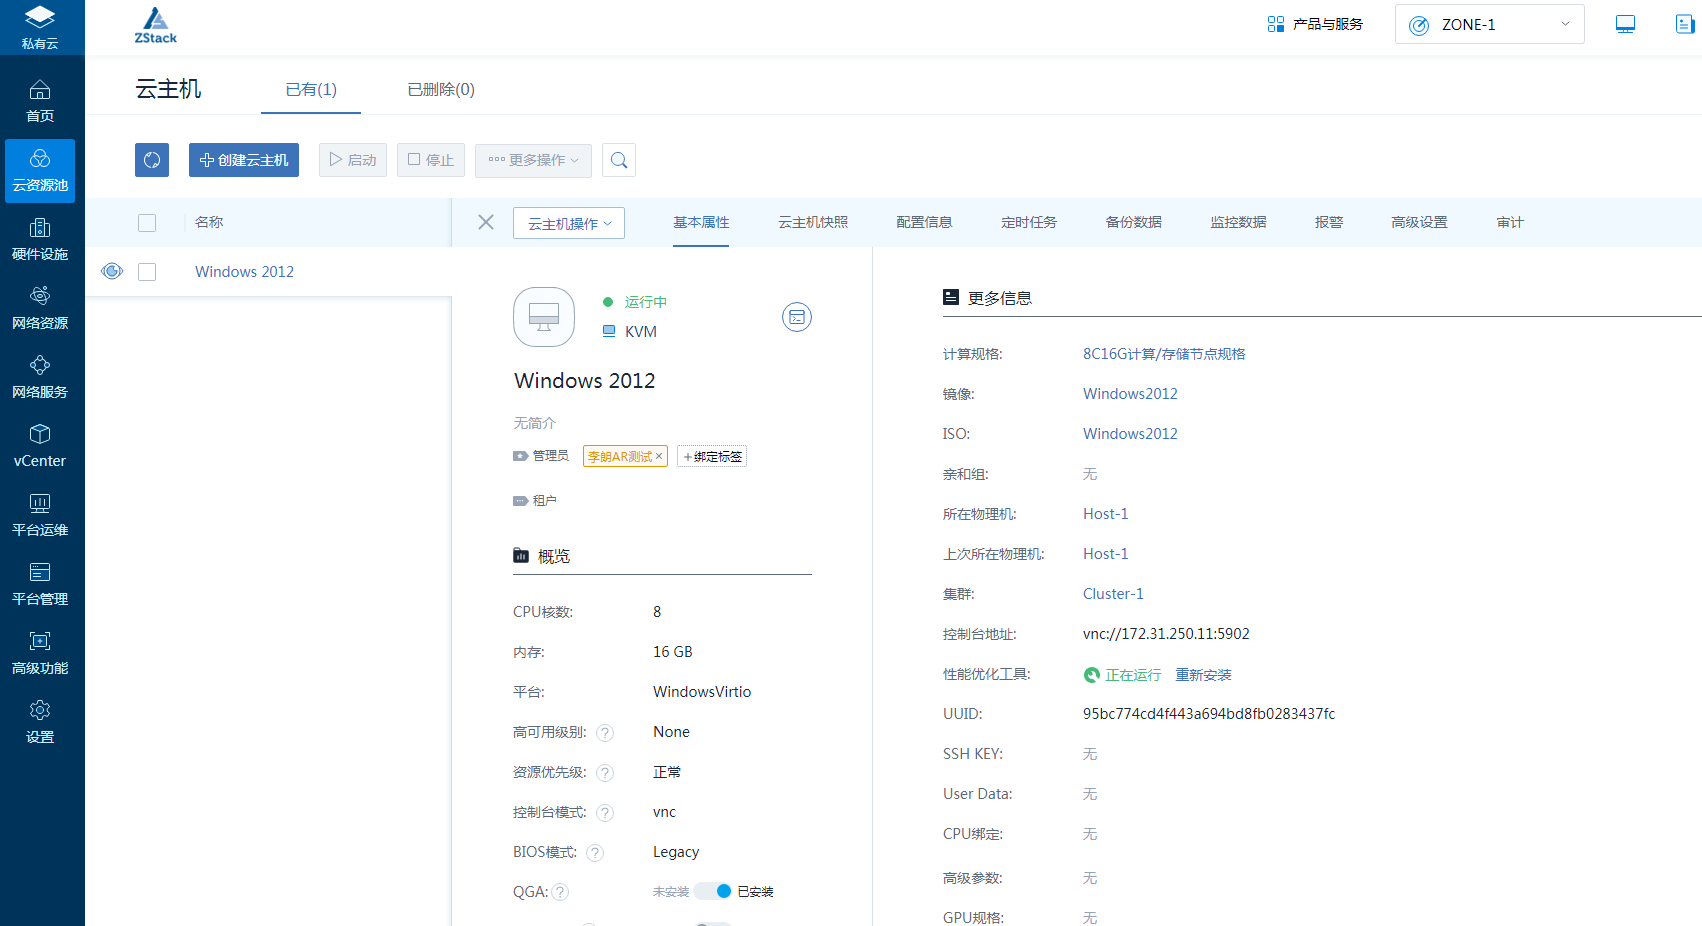1702x926 pixels.
Task: Expand the 更多操作 dropdown
Action: point(533,160)
